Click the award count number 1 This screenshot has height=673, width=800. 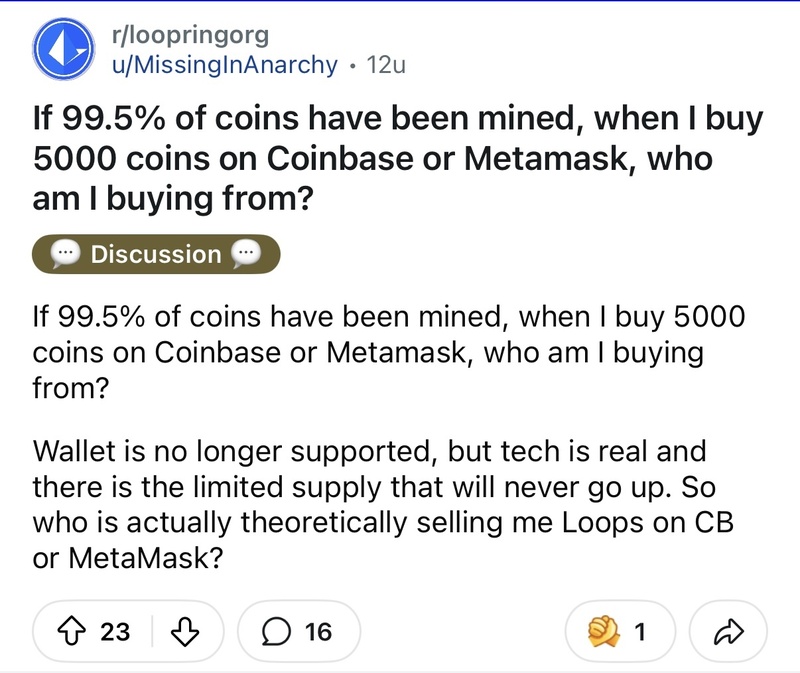[x=640, y=632]
